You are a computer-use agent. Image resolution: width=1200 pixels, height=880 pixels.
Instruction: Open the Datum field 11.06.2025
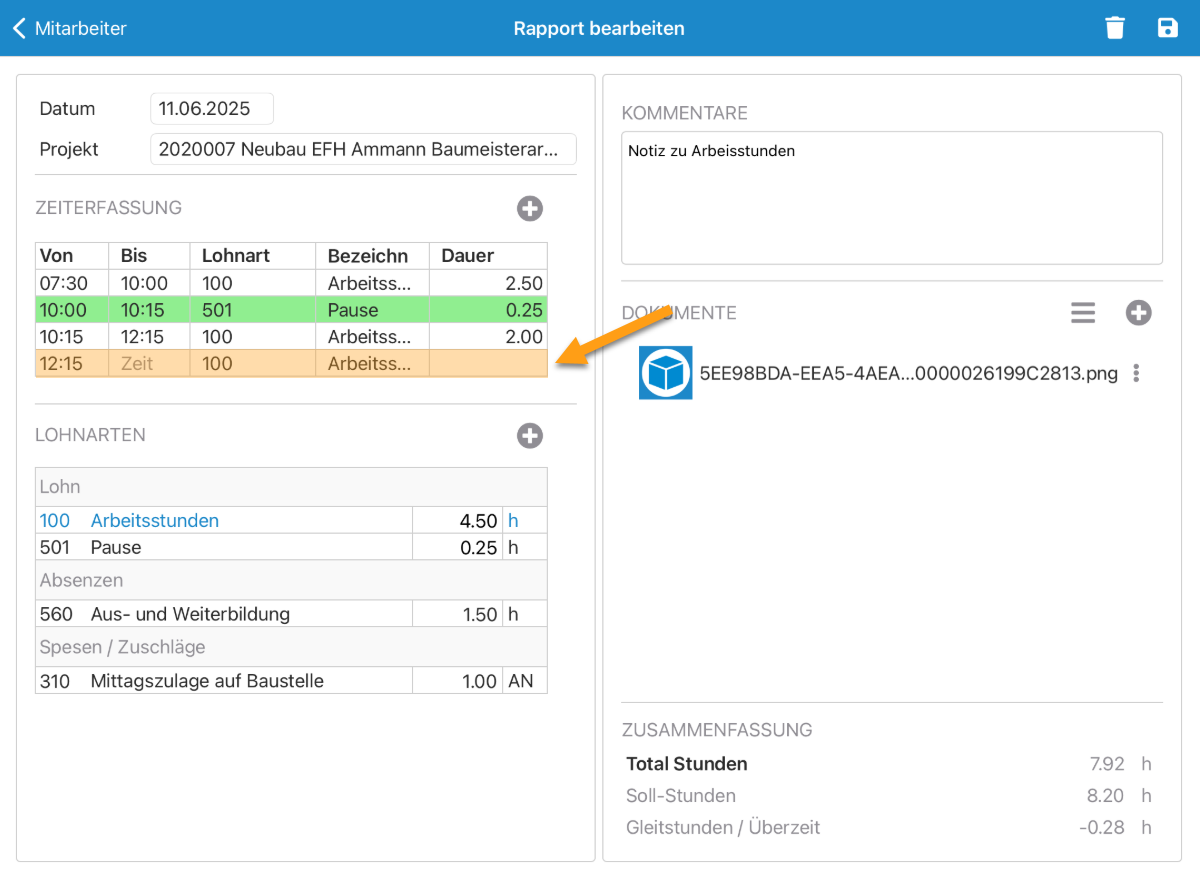point(211,109)
